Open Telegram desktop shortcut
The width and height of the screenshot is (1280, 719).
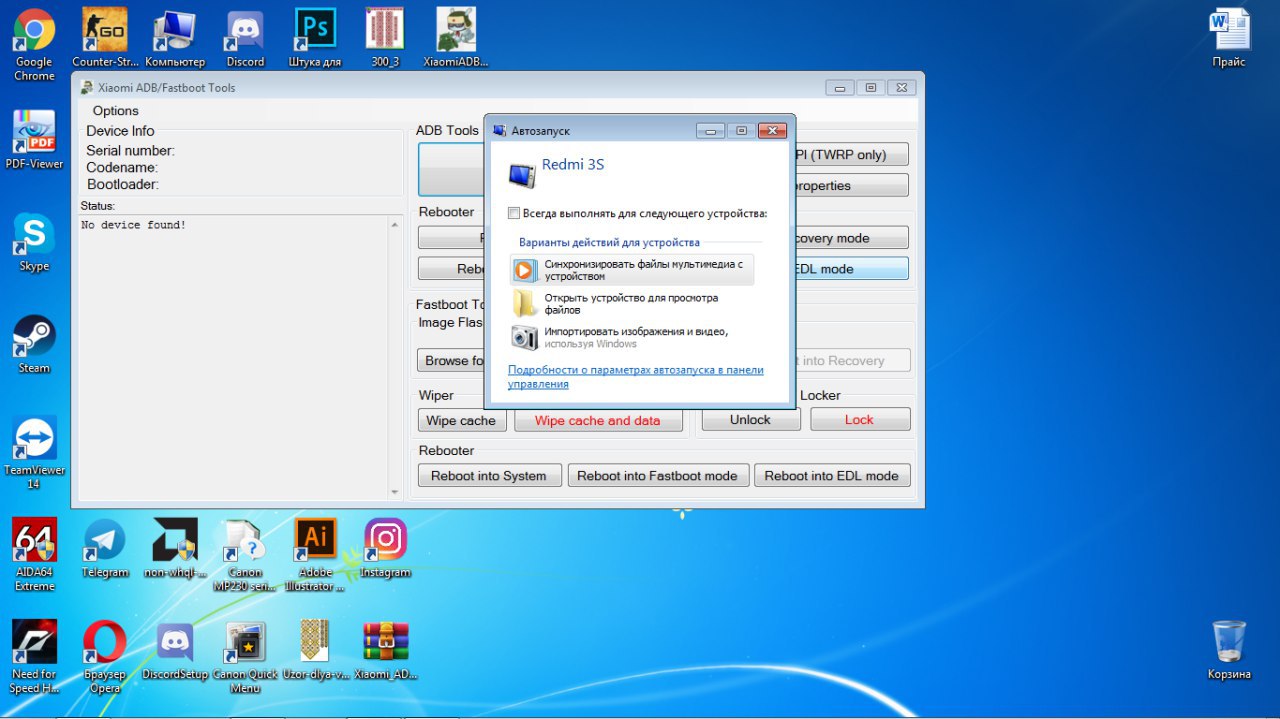coord(105,548)
